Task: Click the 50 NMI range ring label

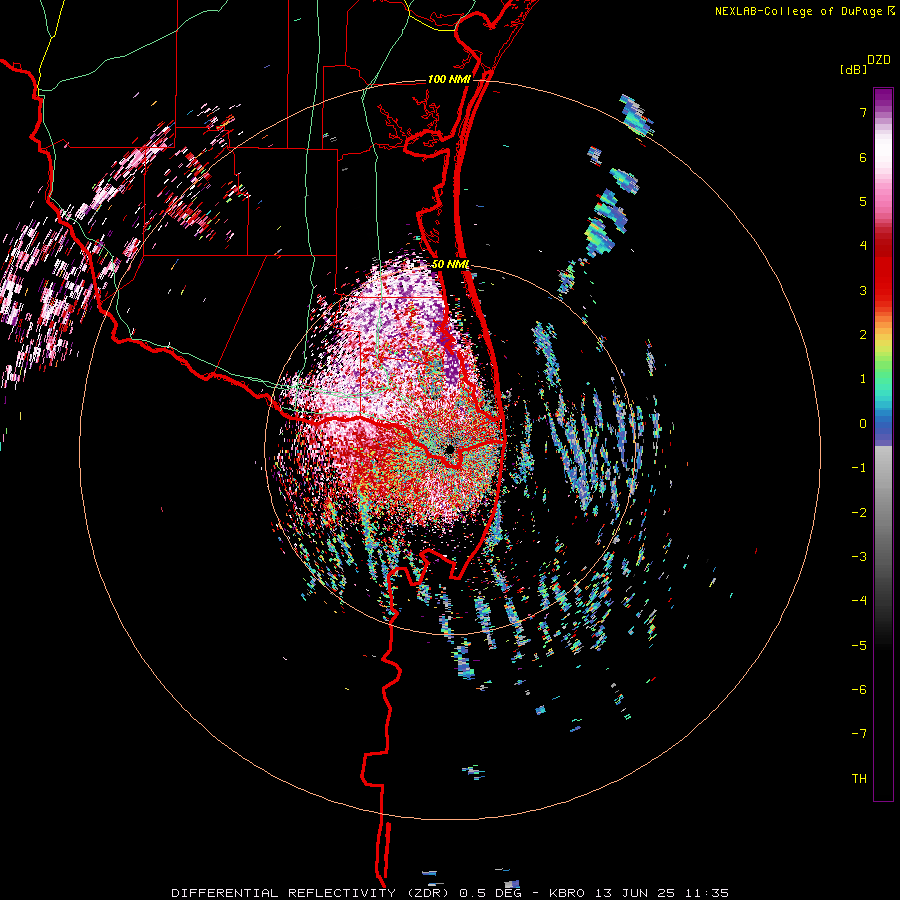Action: (x=451, y=265)
